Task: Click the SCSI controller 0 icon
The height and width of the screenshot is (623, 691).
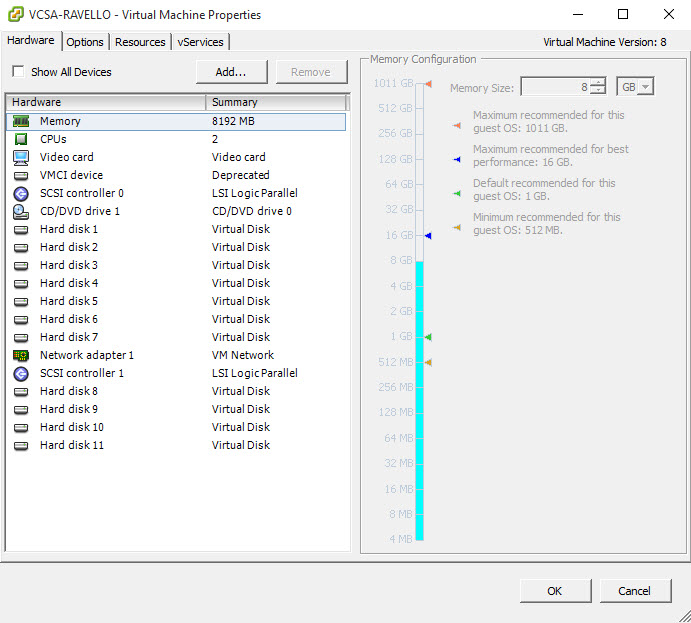Action: [21, 193]
